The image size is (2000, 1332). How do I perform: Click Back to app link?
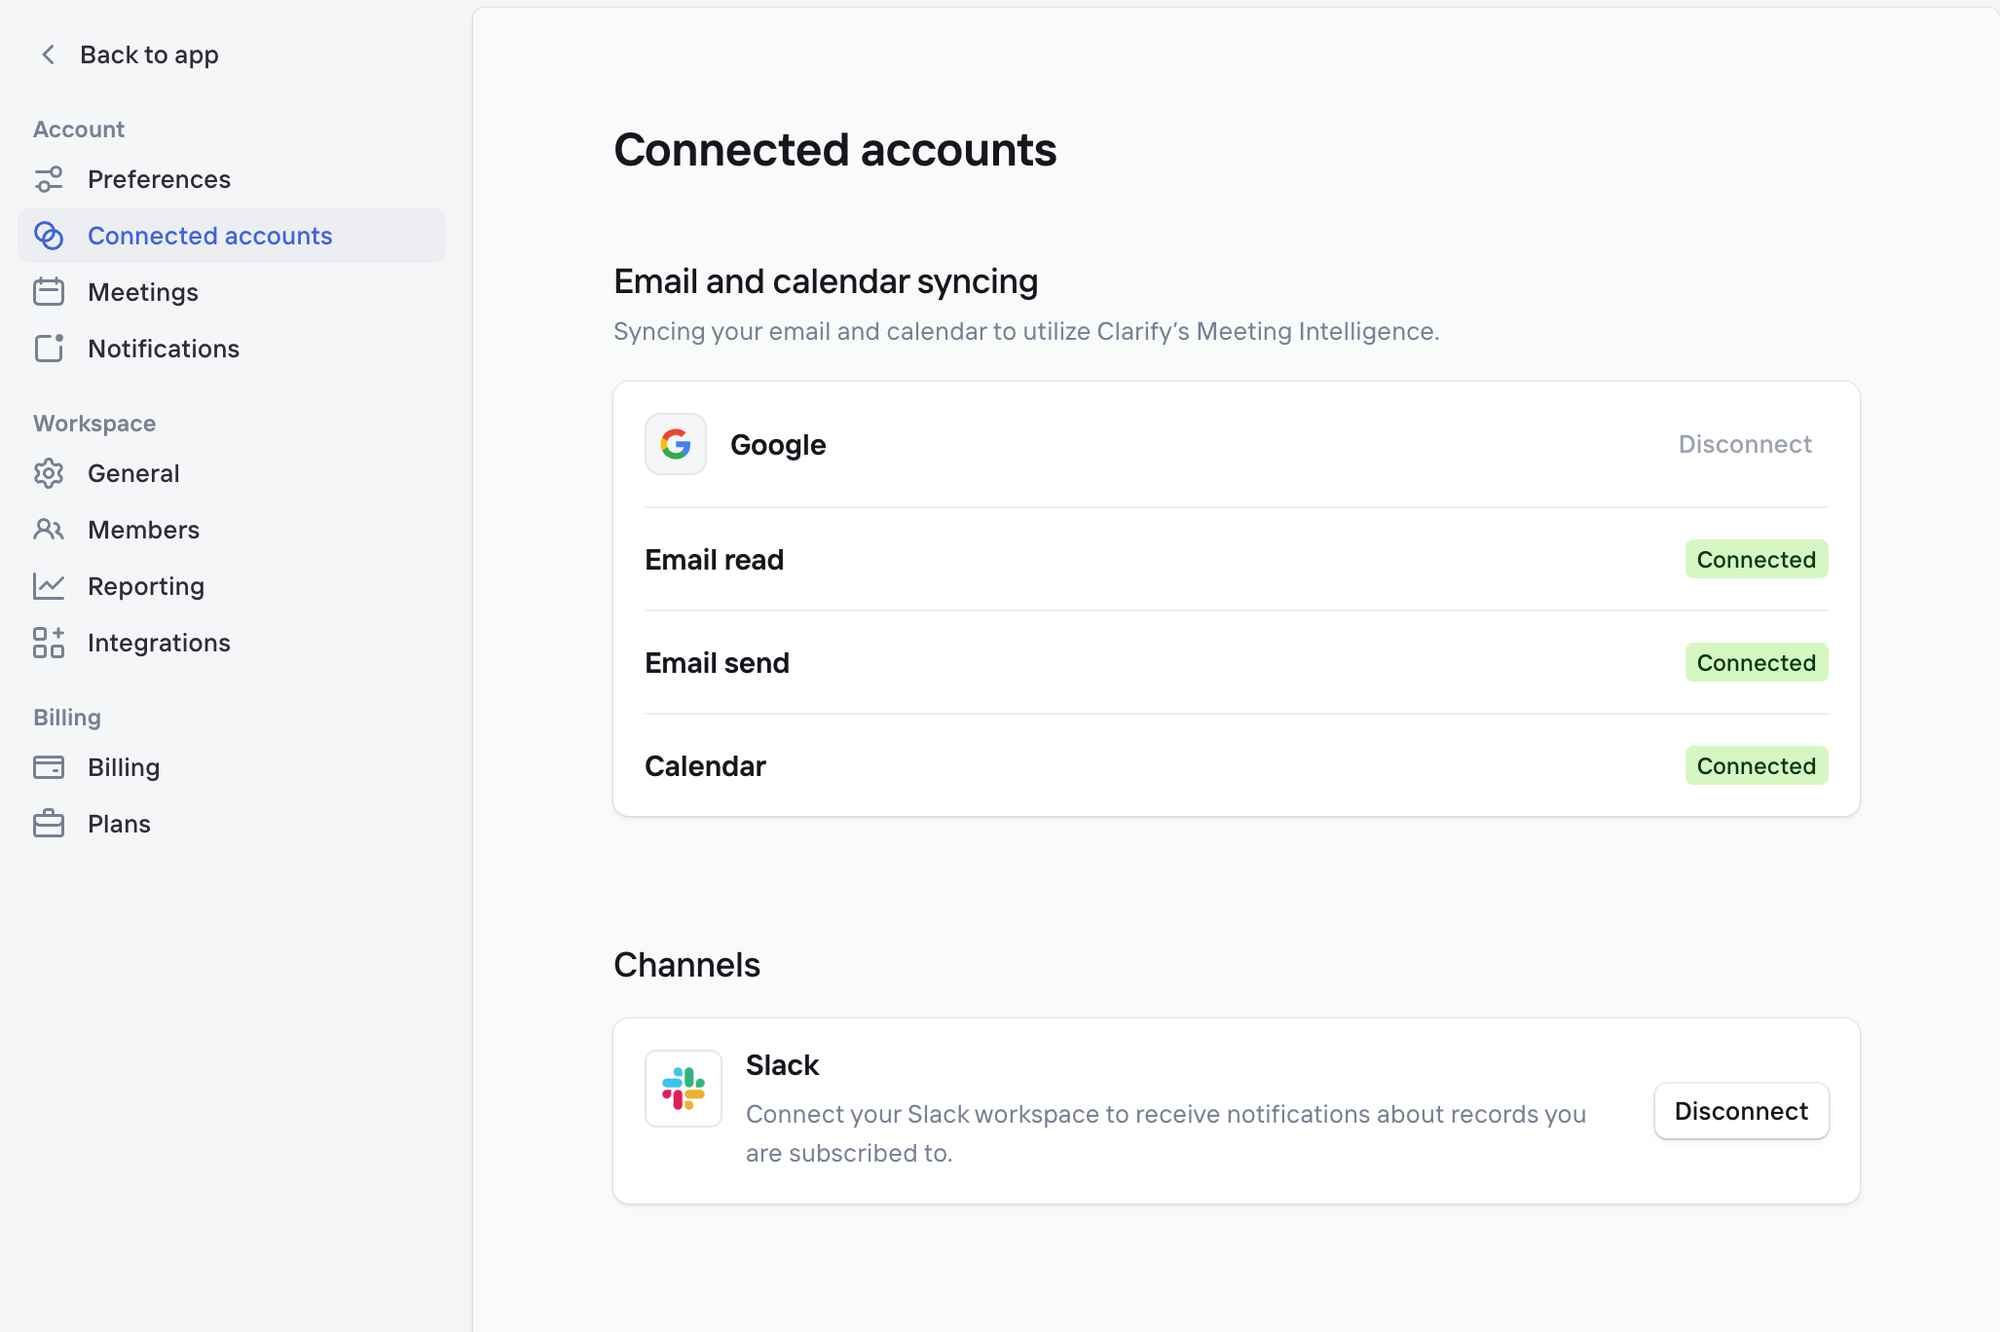pos(149,55)
